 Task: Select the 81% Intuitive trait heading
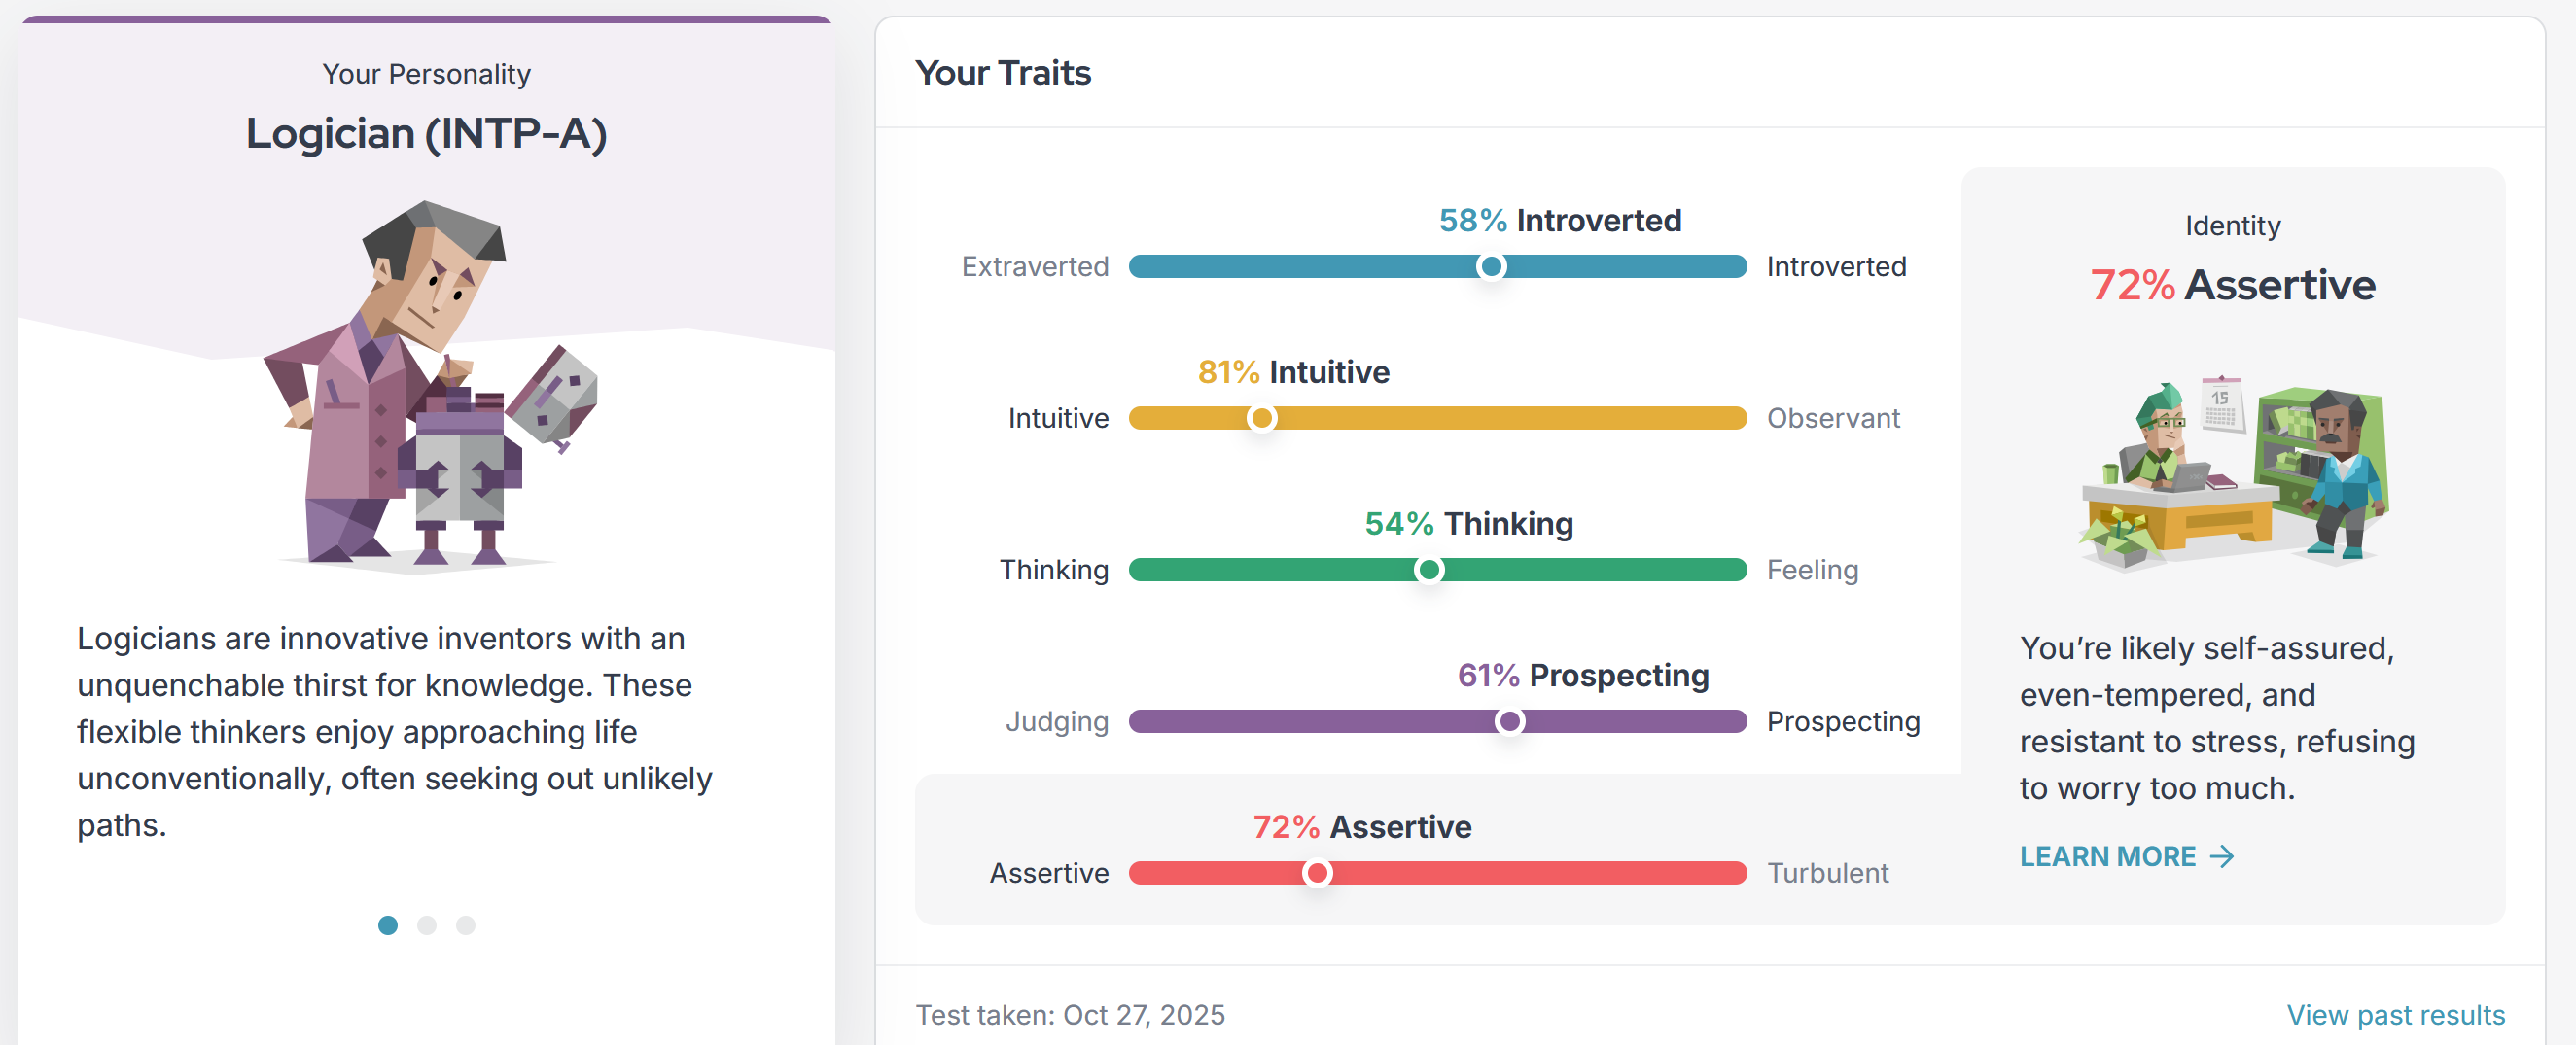tap(1293, 372)
